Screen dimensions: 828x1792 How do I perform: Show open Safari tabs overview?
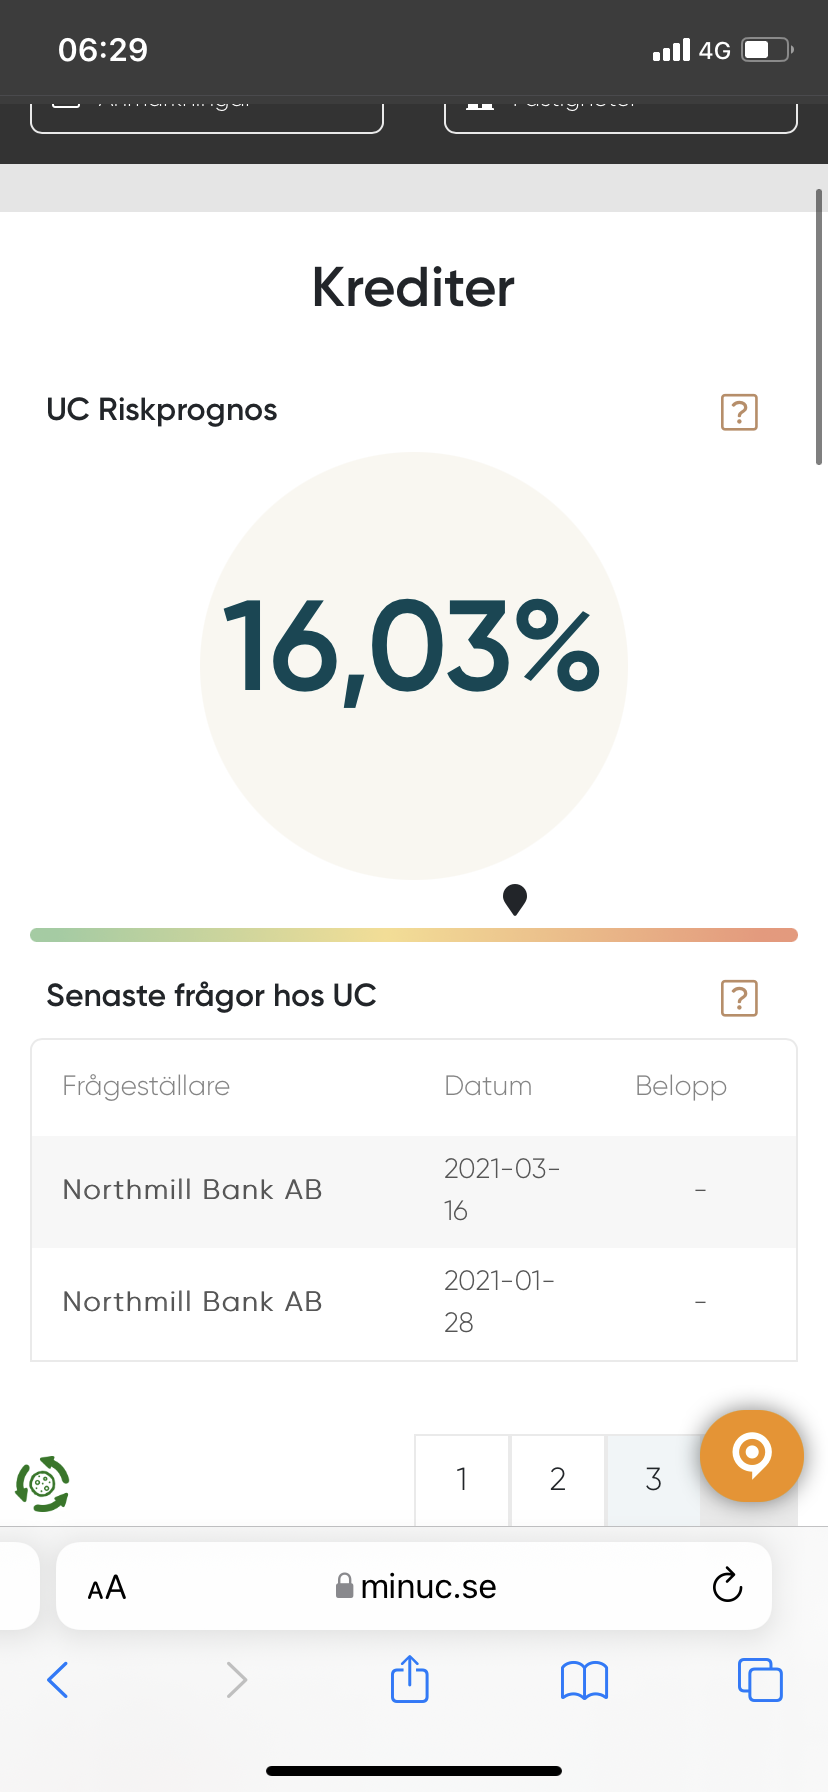point(760,1679)
